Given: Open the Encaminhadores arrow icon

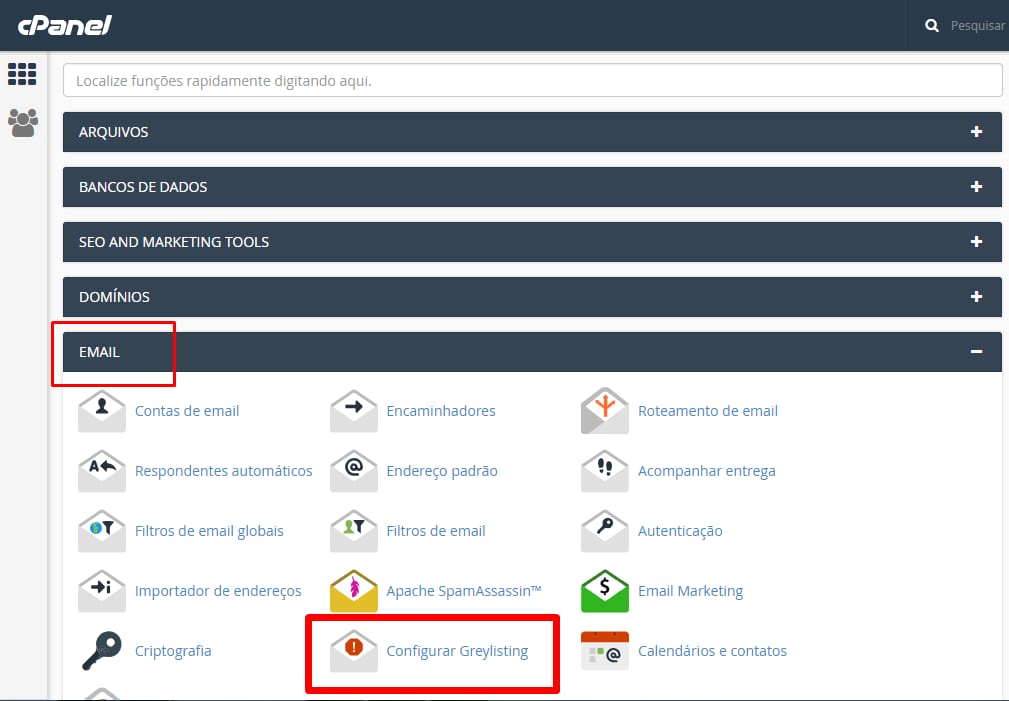Looking at the screenshot, I should point(354,411).
